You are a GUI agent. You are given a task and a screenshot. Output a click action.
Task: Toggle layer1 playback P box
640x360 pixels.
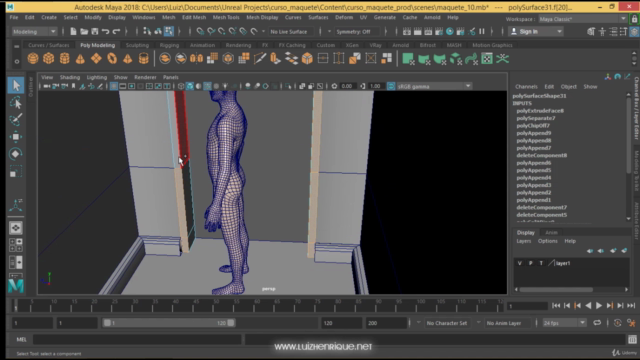pos(531,263)
